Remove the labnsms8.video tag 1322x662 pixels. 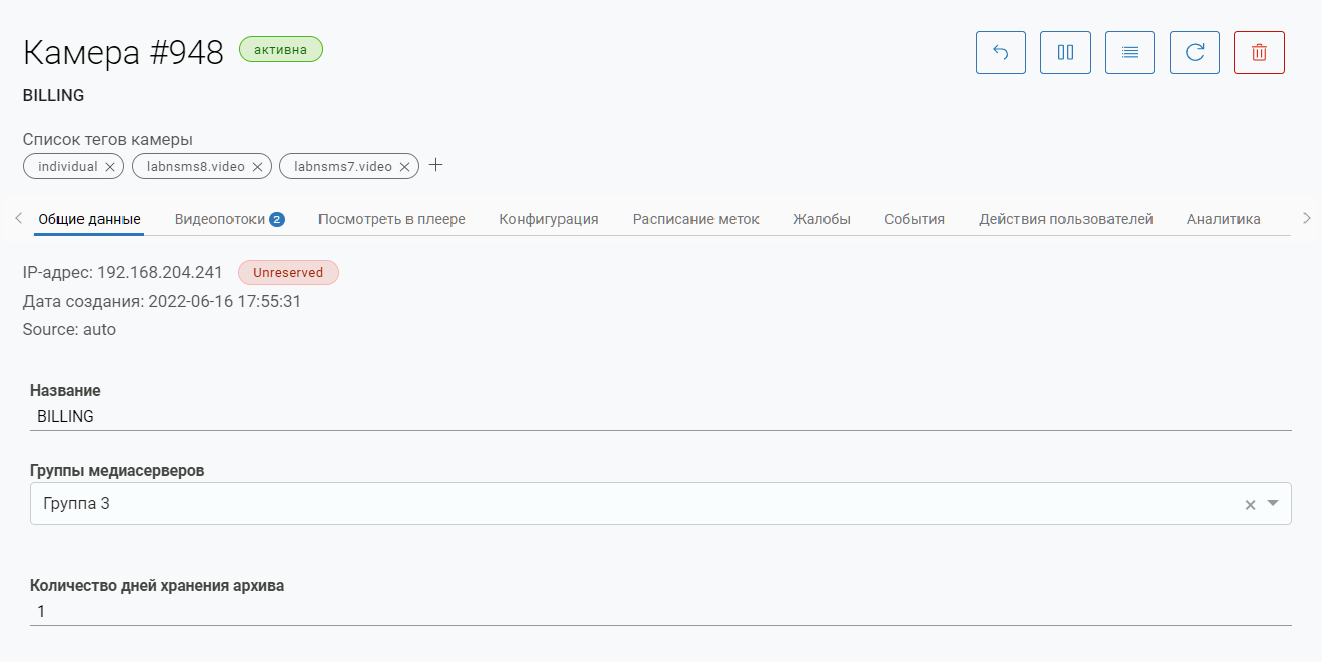(257, 167)
